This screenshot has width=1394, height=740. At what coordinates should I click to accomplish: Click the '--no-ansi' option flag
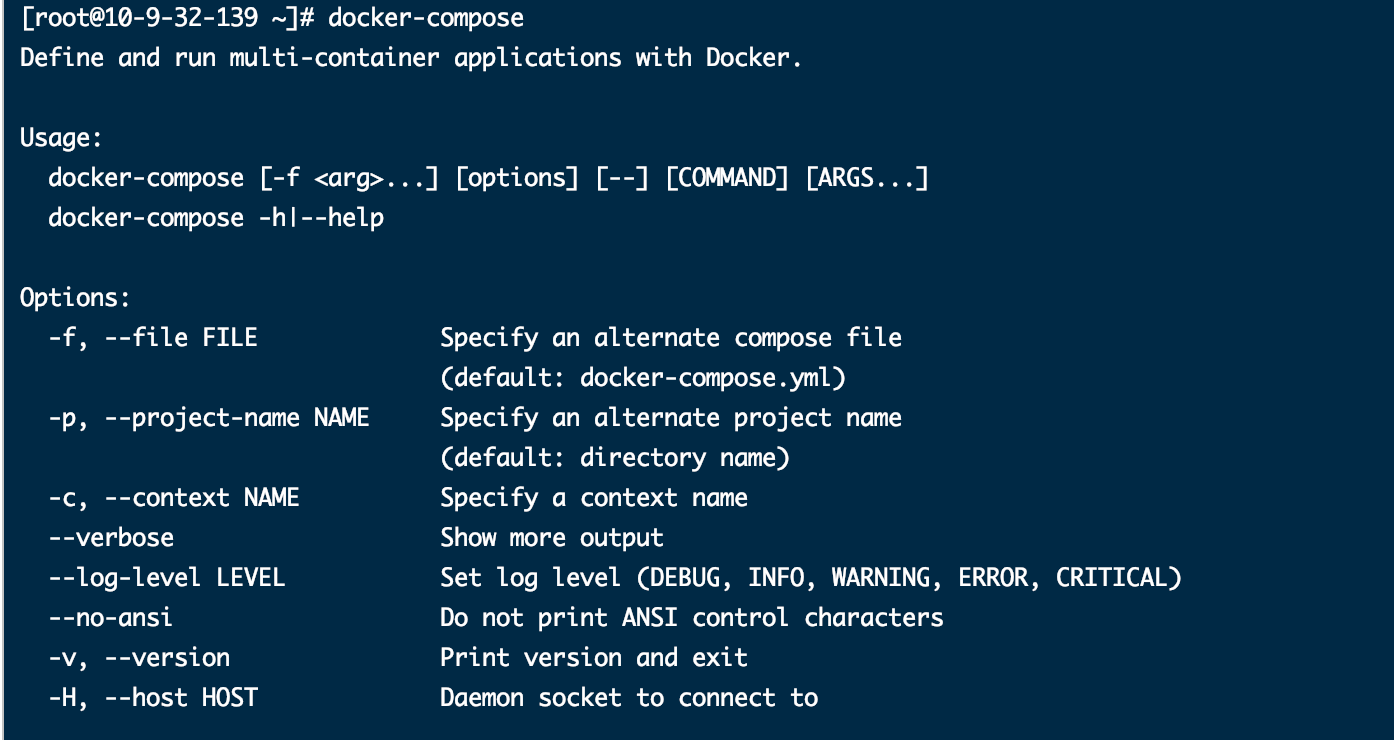tap(111, 618)
